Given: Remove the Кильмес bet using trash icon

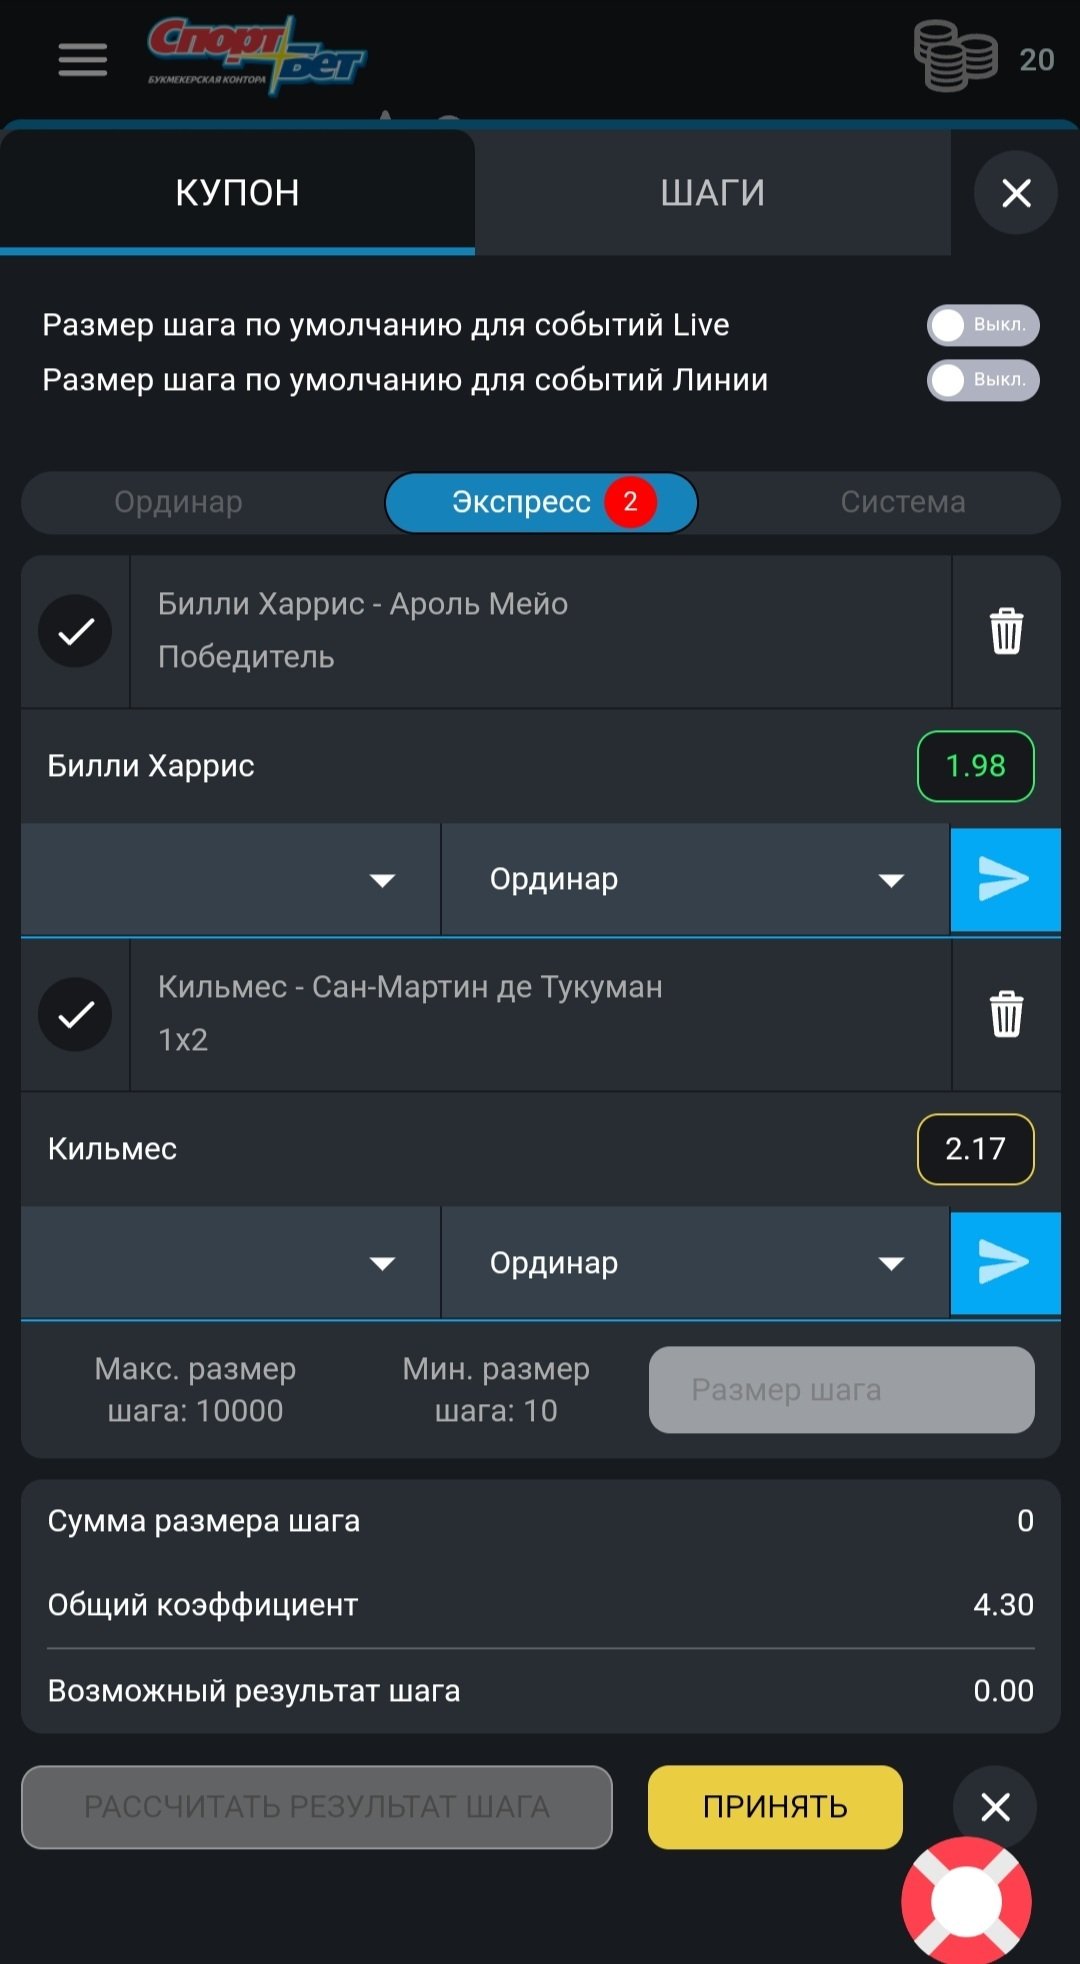Looking at the screenshot, I should click(x=1006, y=1014).
